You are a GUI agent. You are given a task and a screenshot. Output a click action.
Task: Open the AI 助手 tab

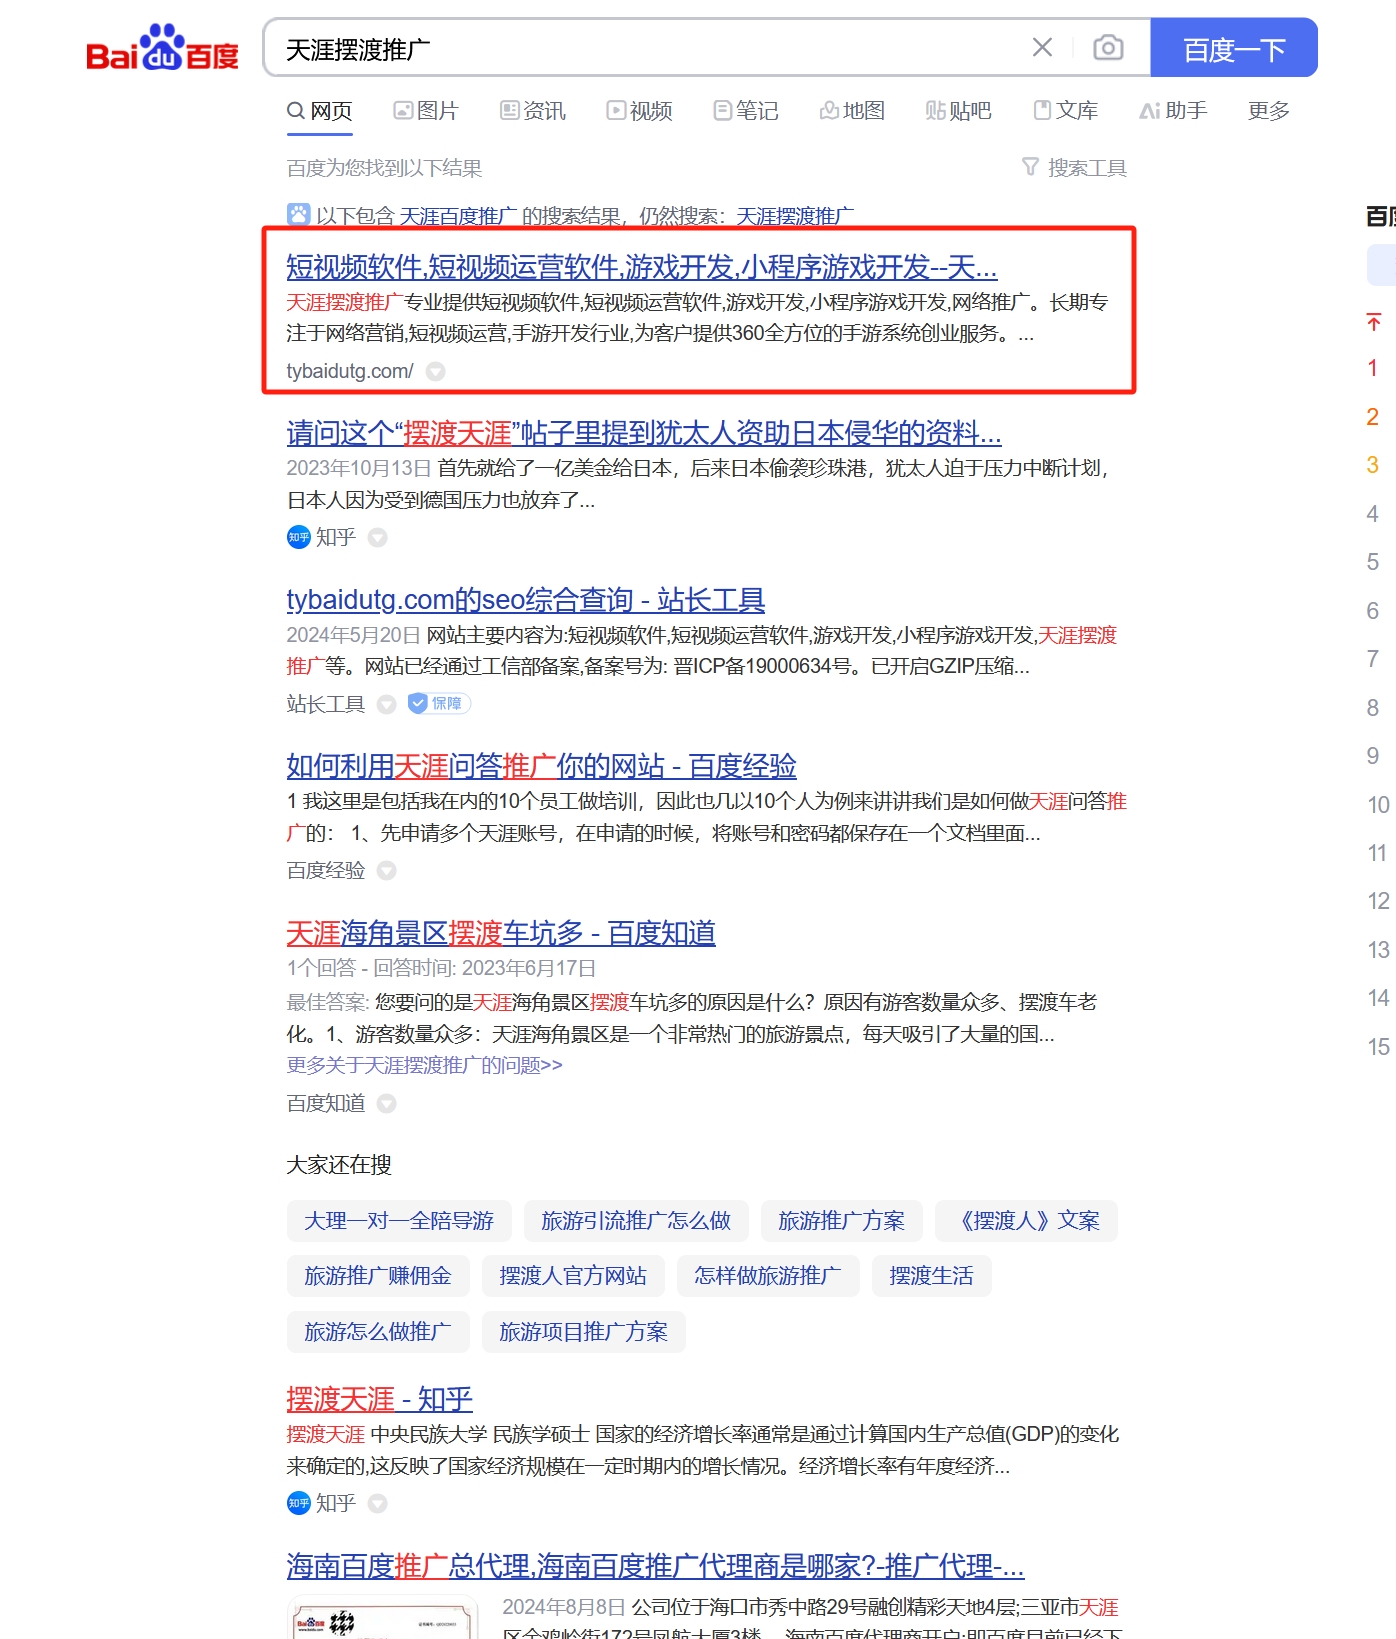tap(1173, 110)
